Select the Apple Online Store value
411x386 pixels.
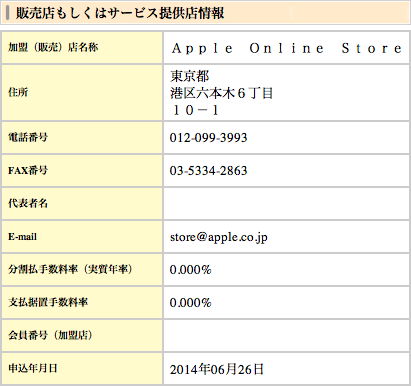coord(287,48)
